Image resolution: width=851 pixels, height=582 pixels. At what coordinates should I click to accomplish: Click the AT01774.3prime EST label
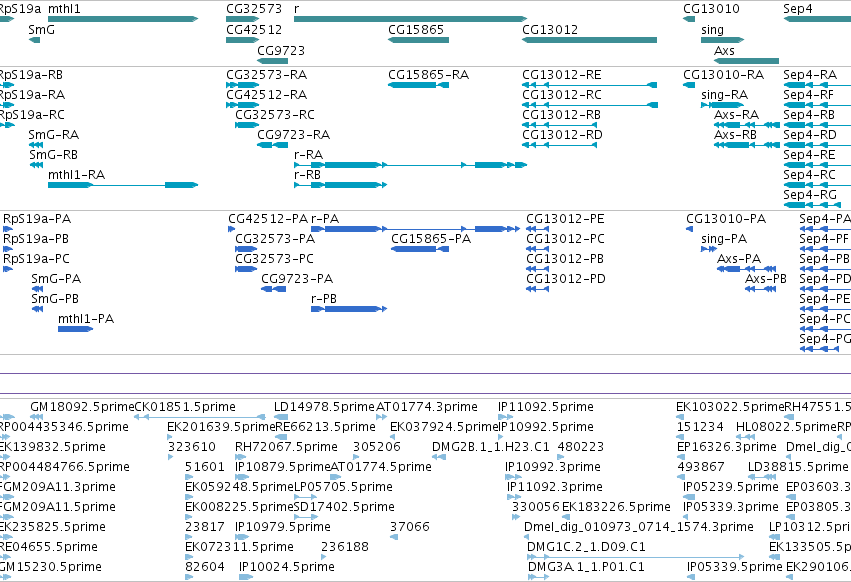(x=427, y=407)
